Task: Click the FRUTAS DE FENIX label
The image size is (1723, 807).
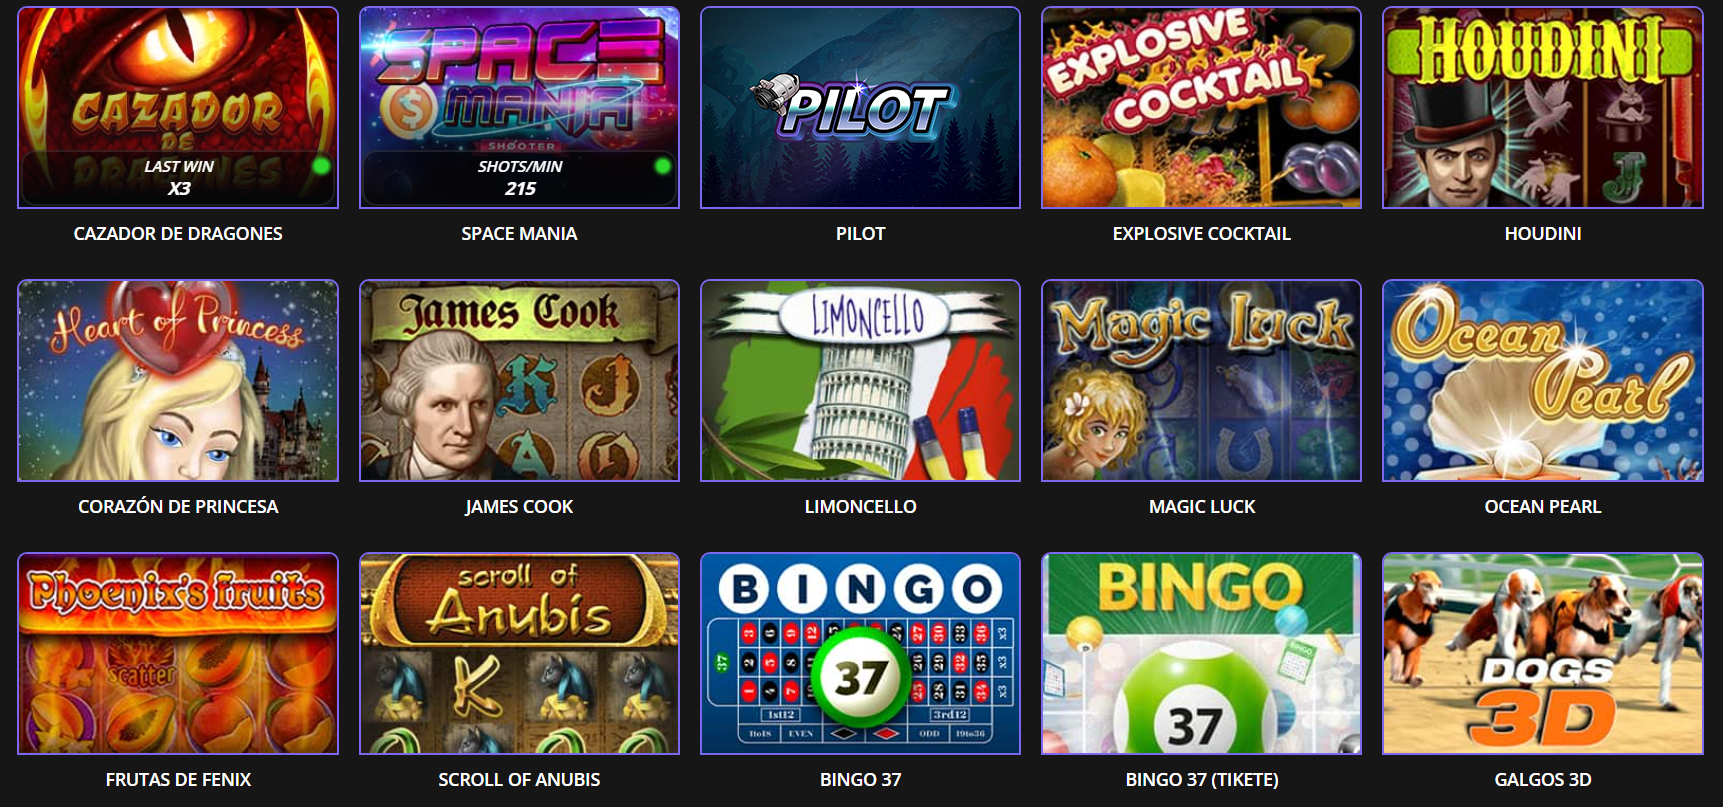Action: [x=178, y=779]
